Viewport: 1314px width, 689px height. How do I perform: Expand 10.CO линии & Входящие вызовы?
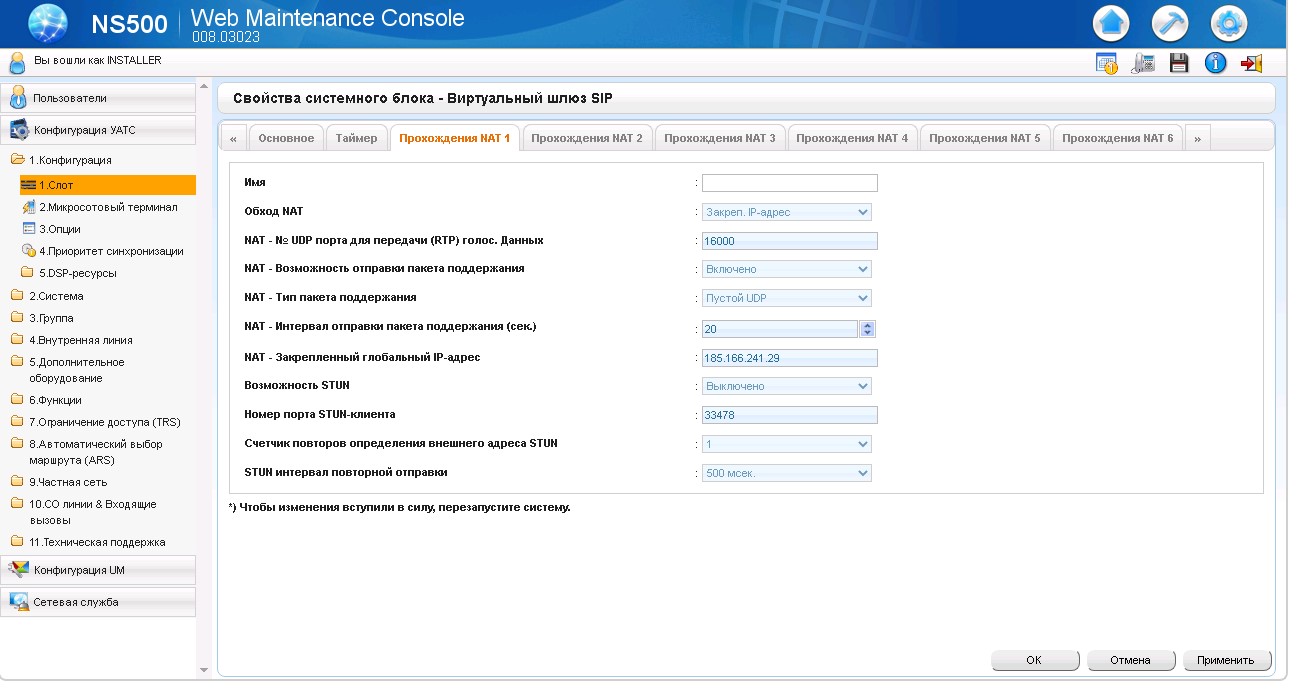coord(84,512)
